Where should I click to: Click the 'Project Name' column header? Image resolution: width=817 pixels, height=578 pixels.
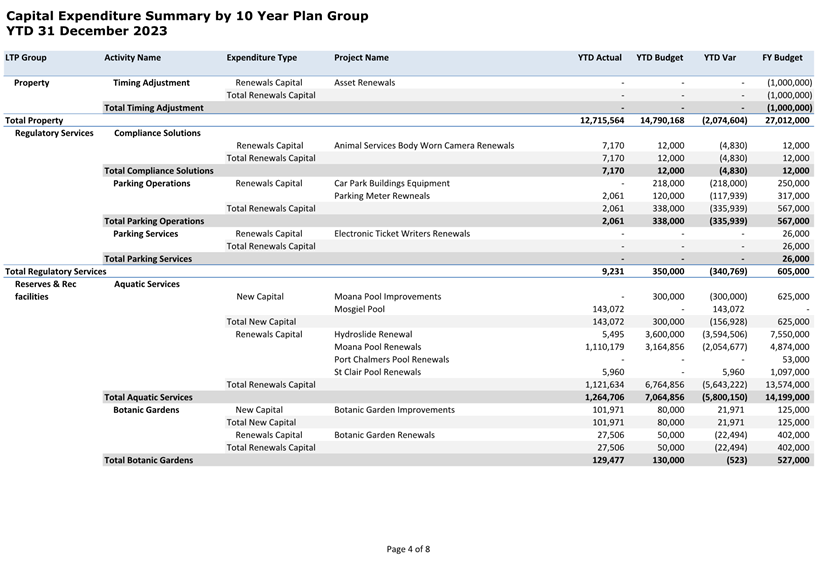pyautogui.click(x=361, y=58)
